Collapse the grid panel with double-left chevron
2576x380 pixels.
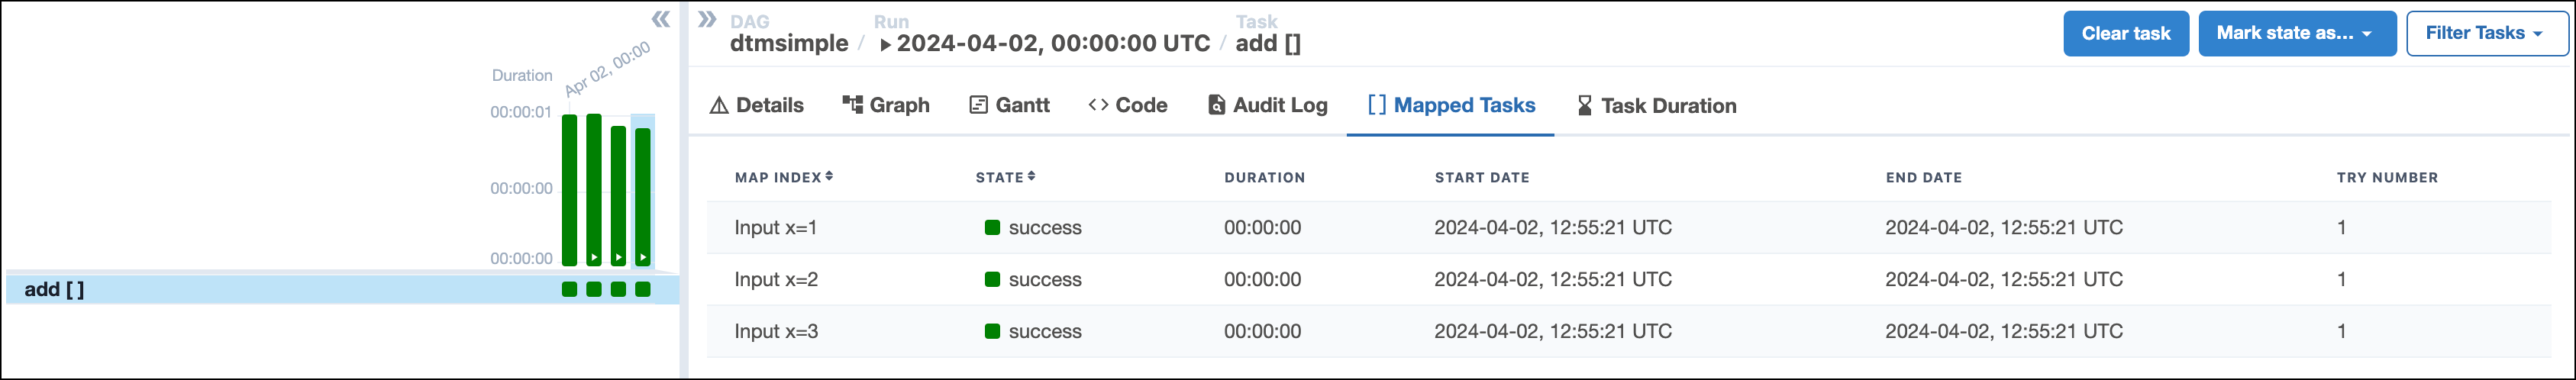[660, 19]
